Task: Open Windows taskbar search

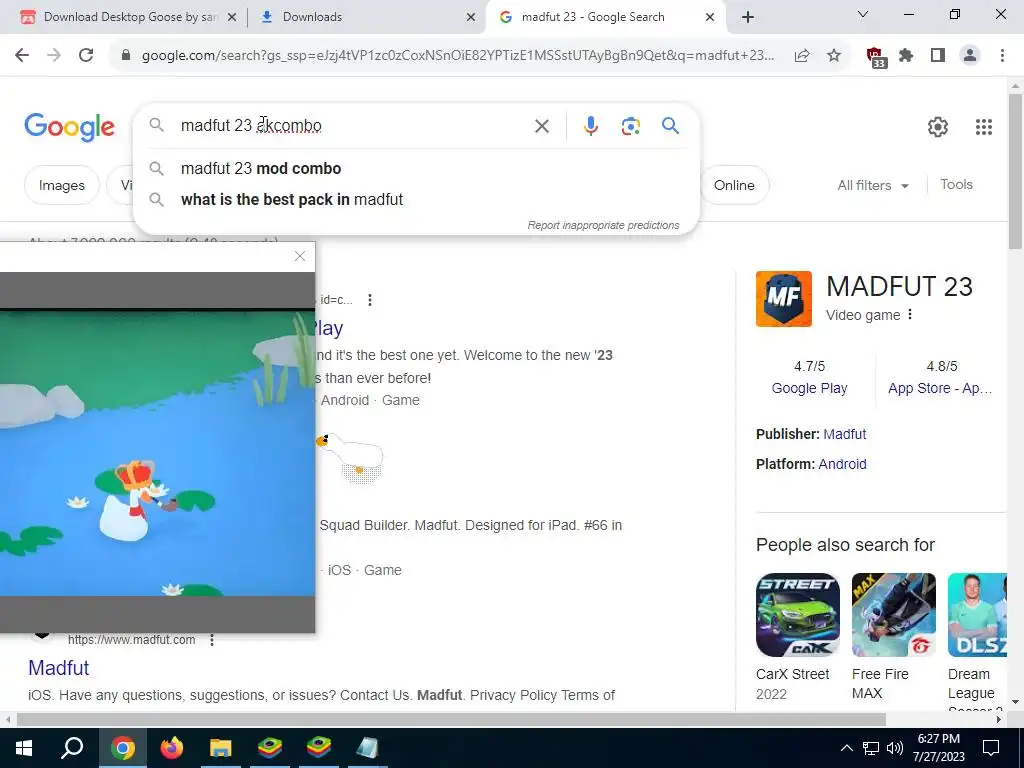Action: [x=72, y=748]
